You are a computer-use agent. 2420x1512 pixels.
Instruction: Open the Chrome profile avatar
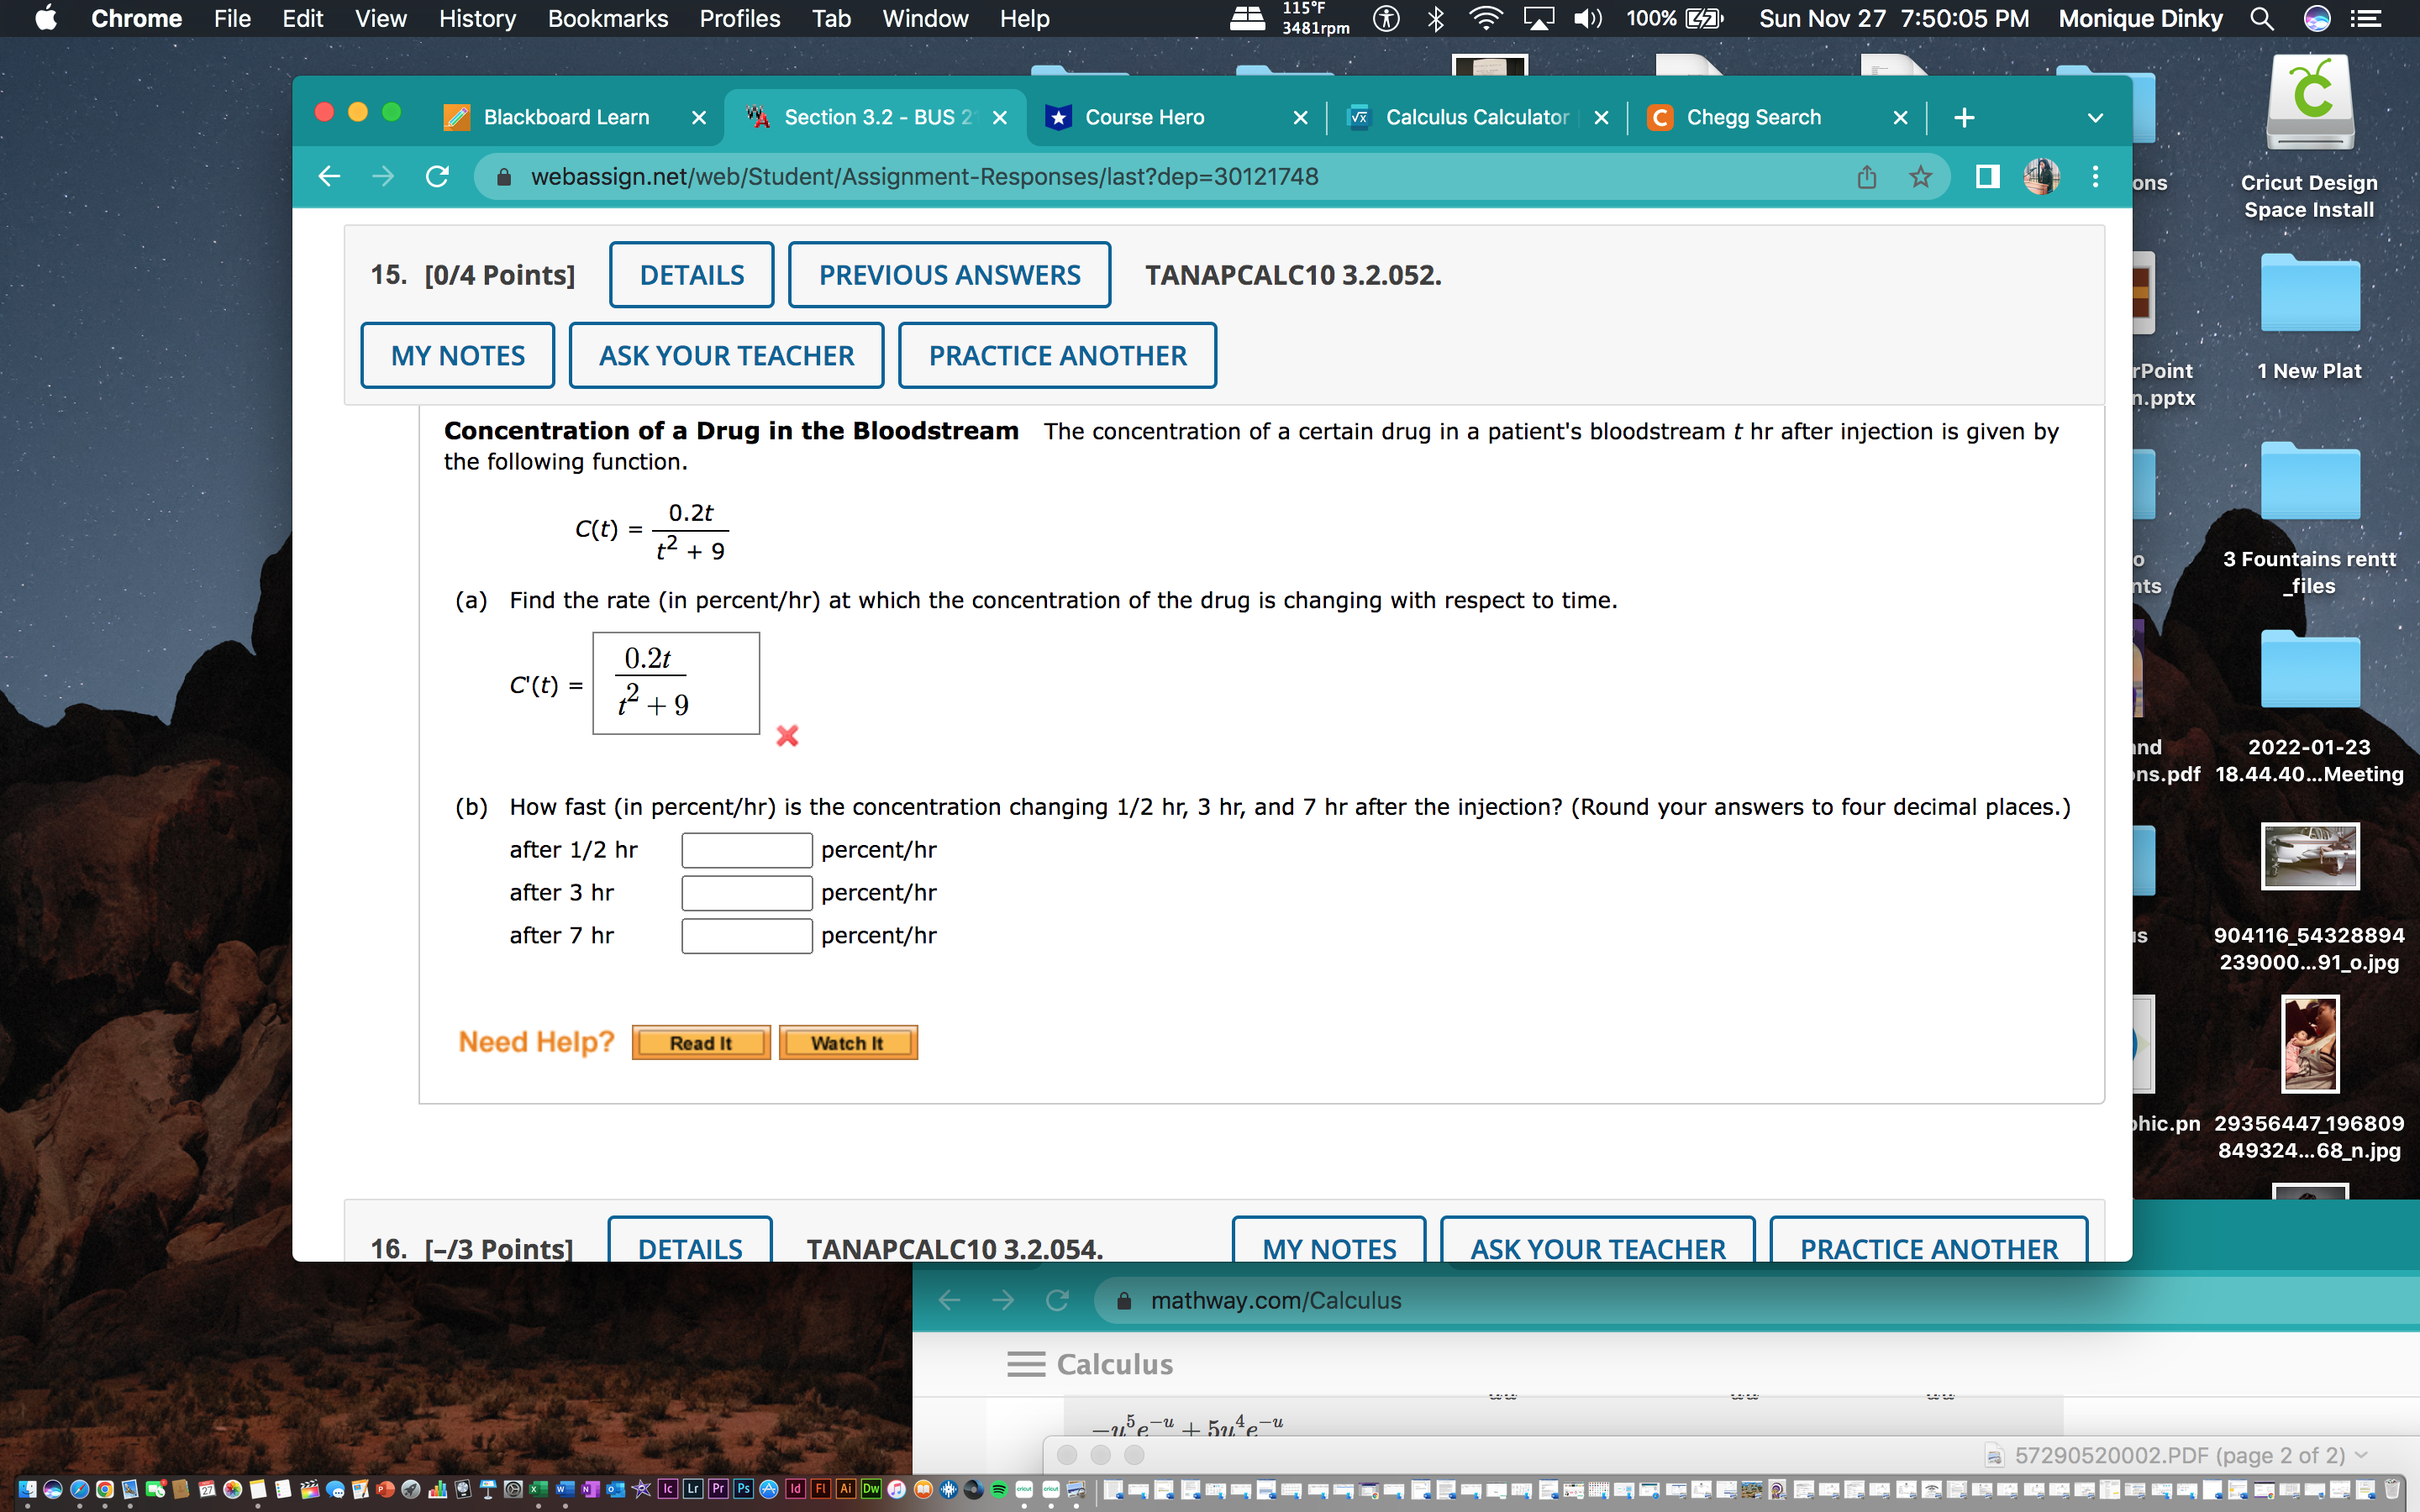(2043, 176)
